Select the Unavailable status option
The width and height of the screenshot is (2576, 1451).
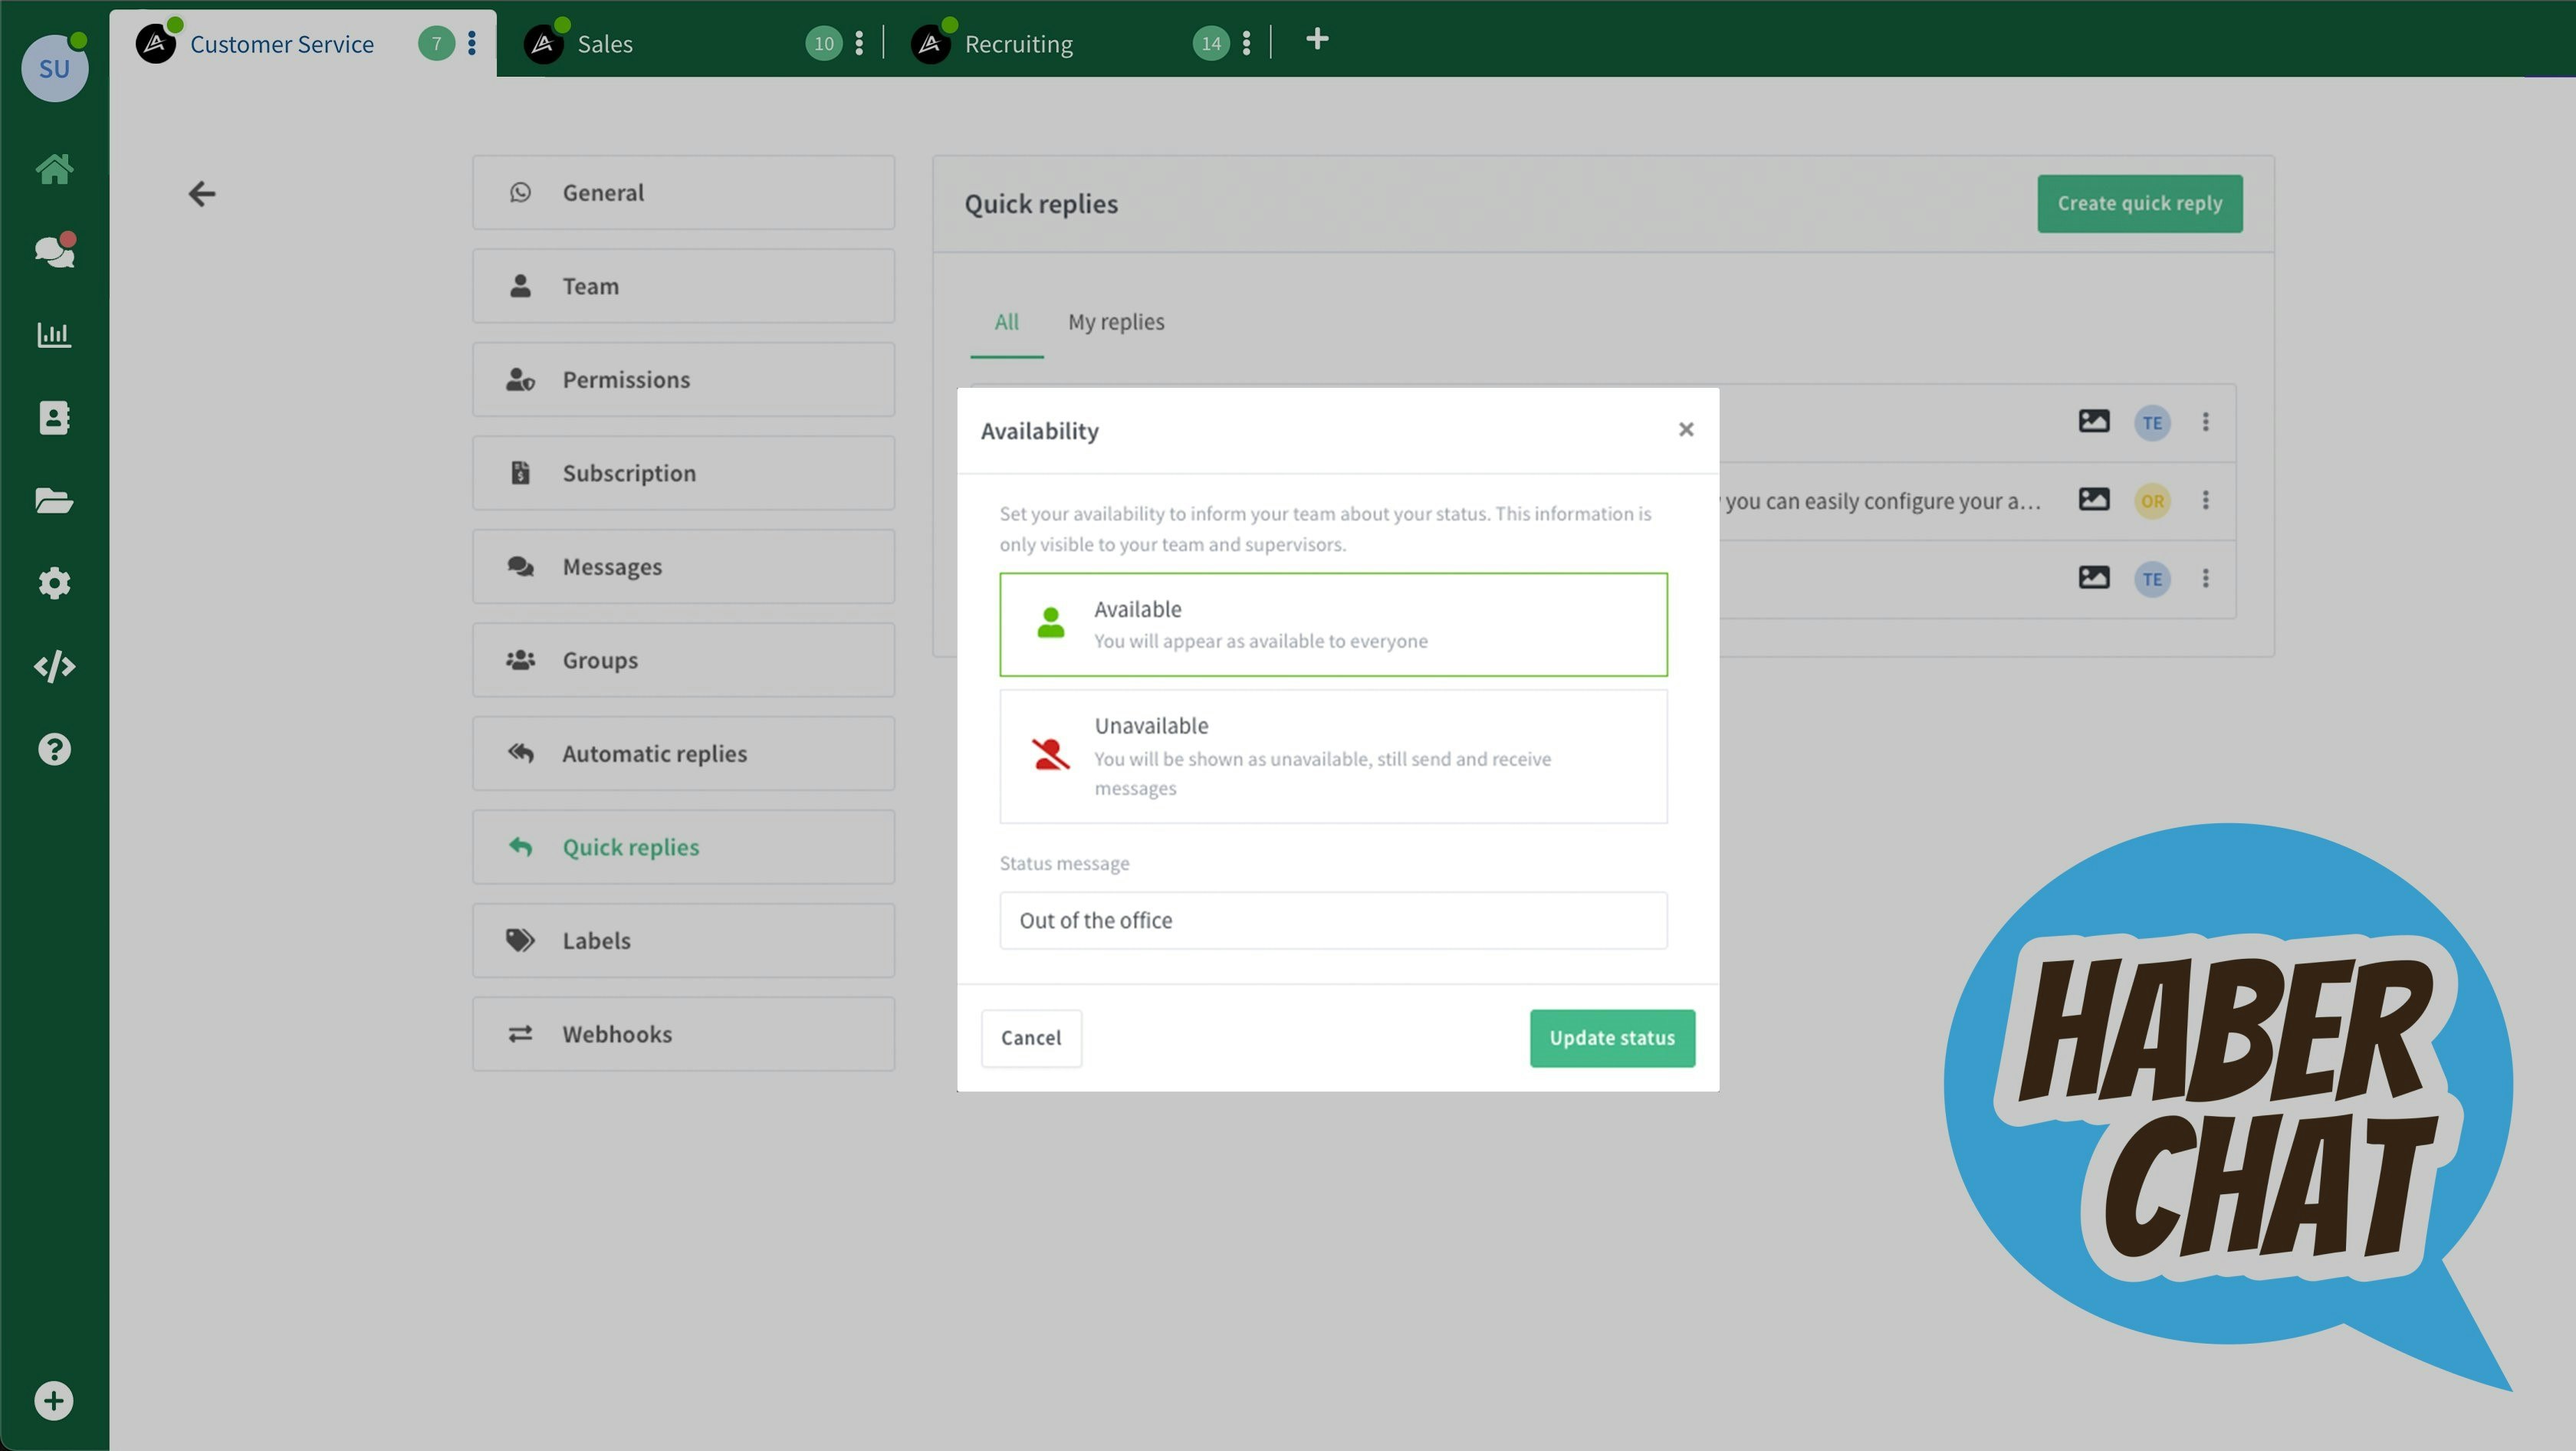[1332, 756]
